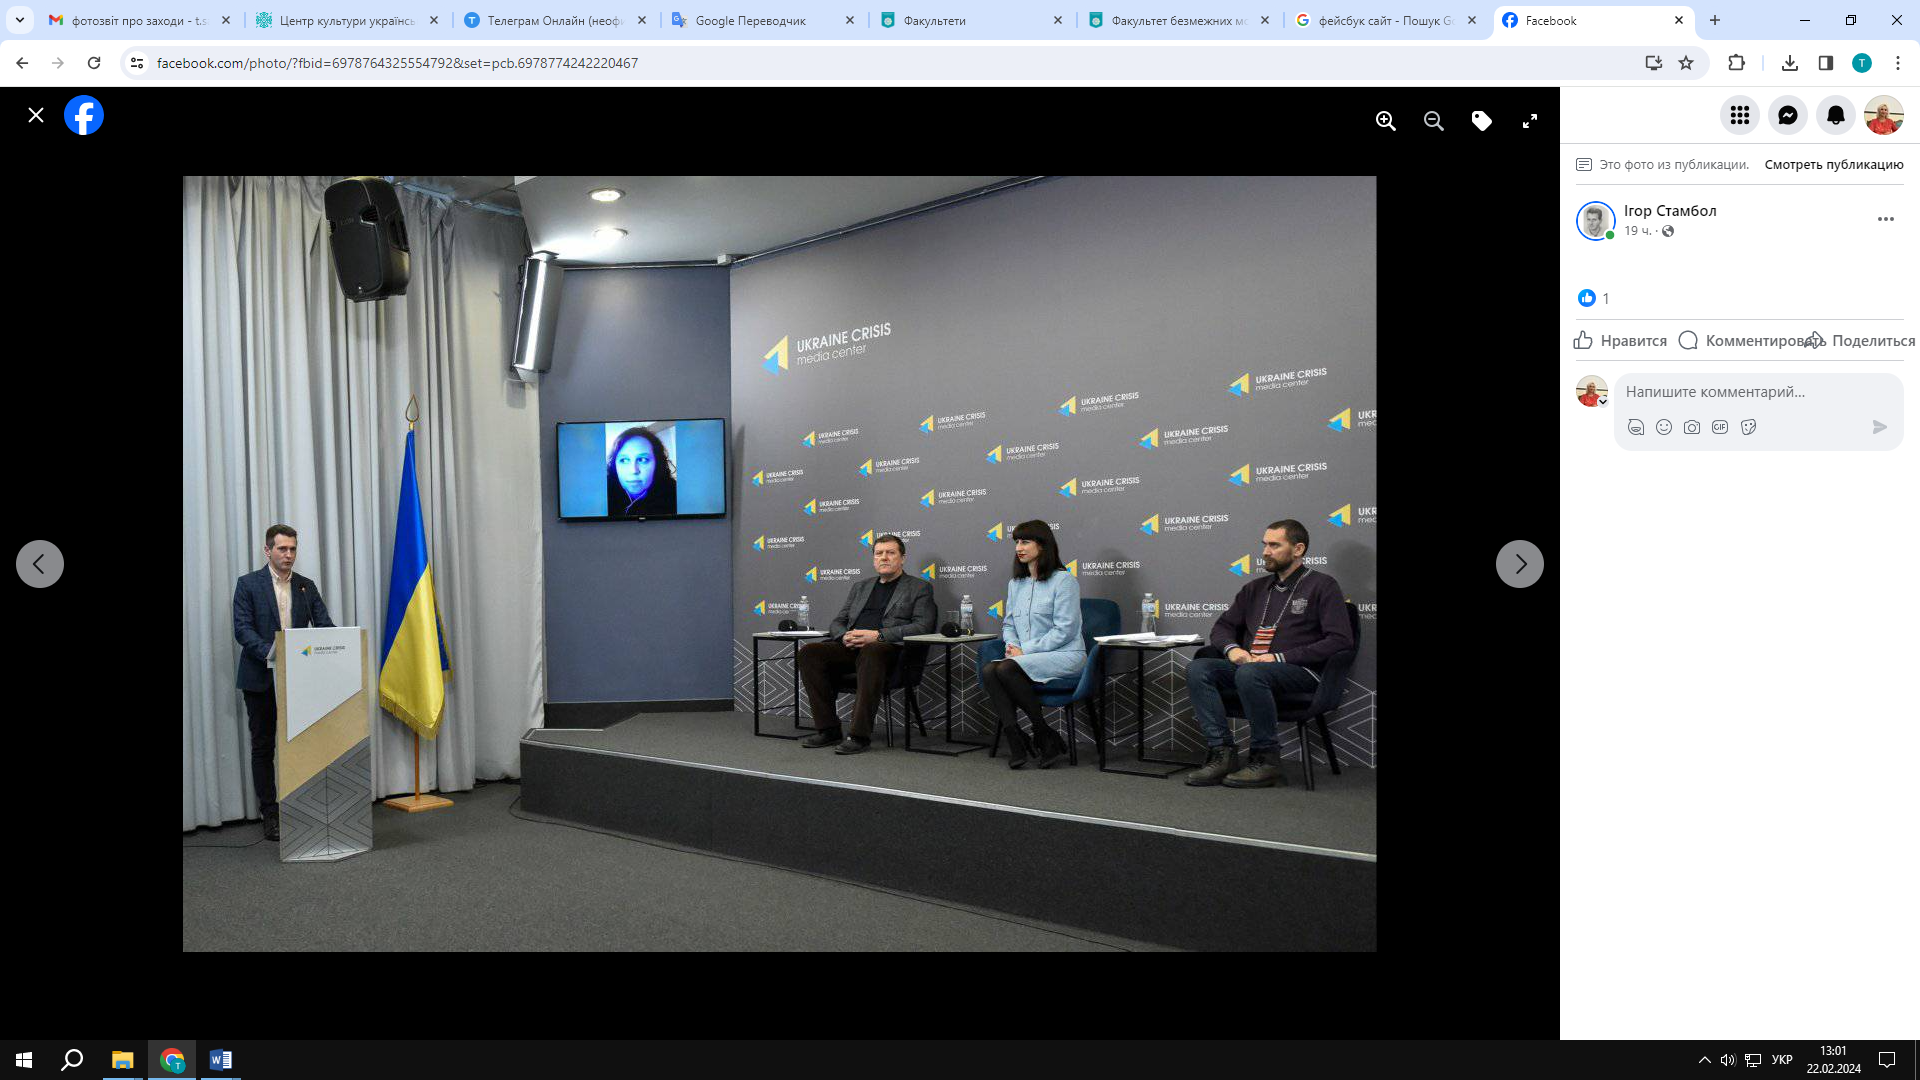Click the Facebook logo

pyautogui.click(x=84, y=115)
